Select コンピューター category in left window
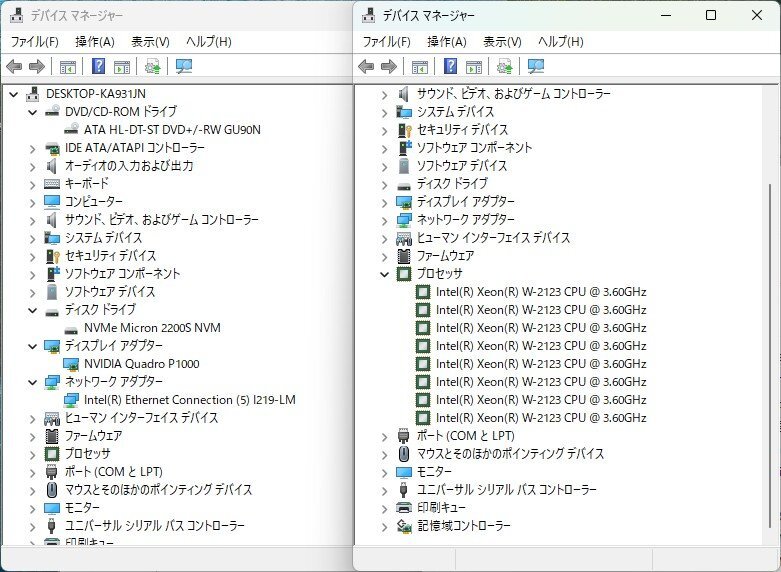 [94, 202]
